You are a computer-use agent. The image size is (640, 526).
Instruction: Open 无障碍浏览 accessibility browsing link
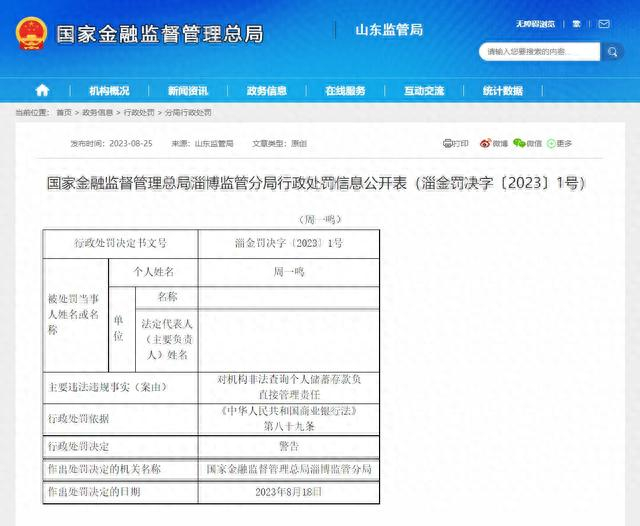pyautogui.click(x=535, y=24)
